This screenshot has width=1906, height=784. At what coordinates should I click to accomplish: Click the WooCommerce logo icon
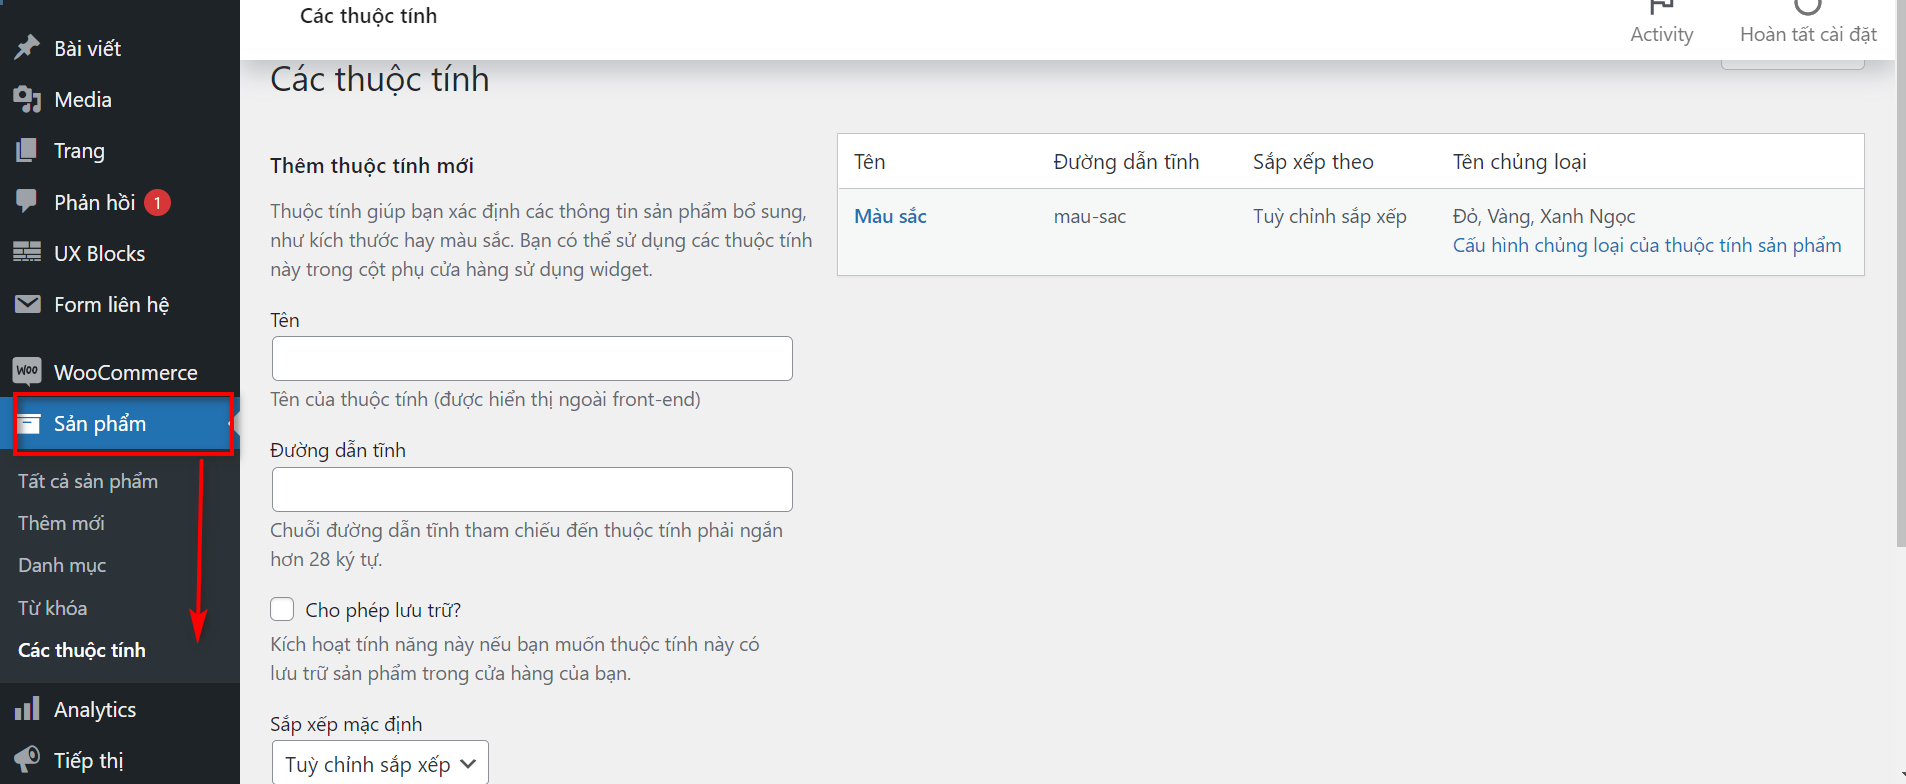click(27, 371)
